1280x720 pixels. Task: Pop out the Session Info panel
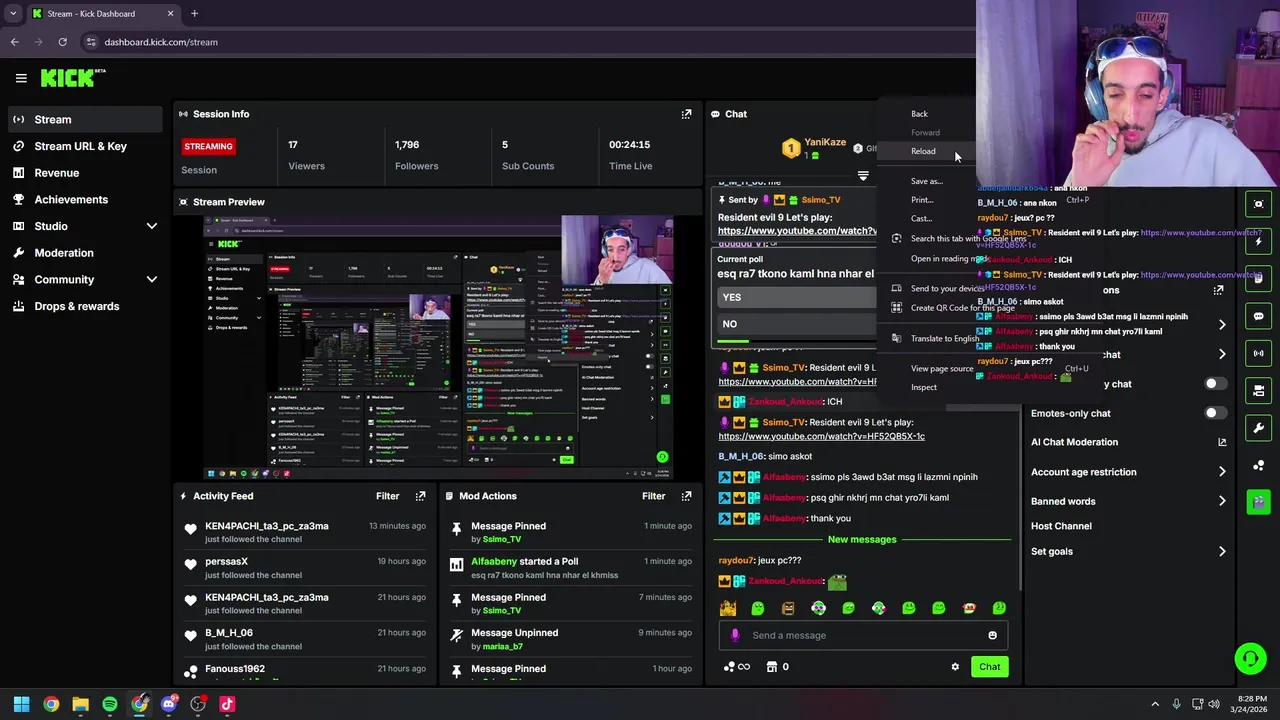tap(686, 114)
